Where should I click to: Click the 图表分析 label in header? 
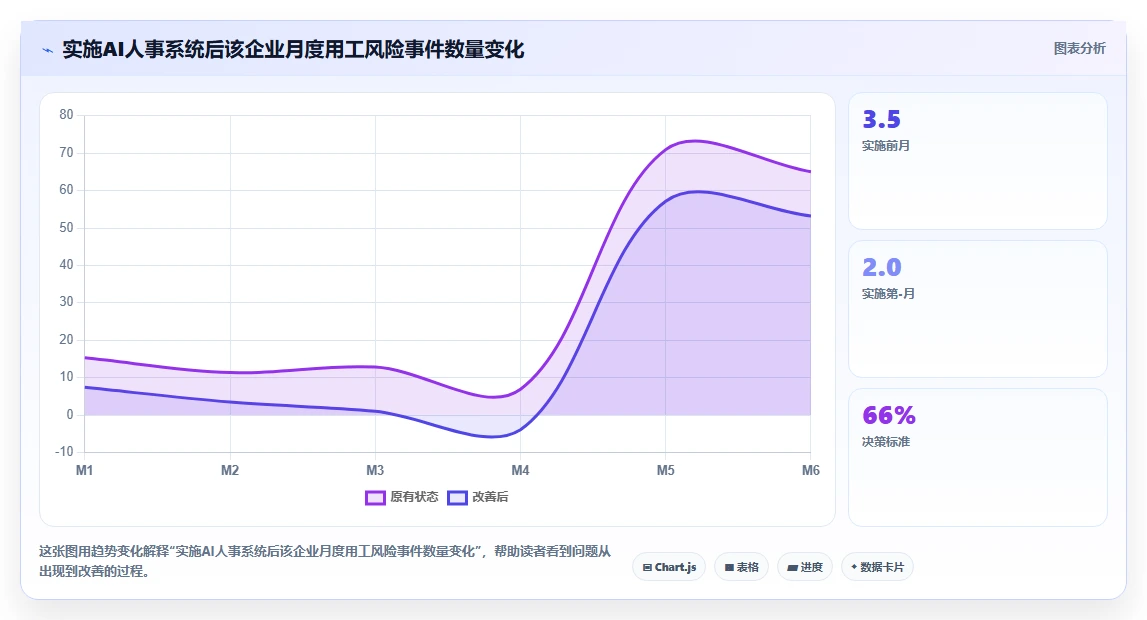1079,48
